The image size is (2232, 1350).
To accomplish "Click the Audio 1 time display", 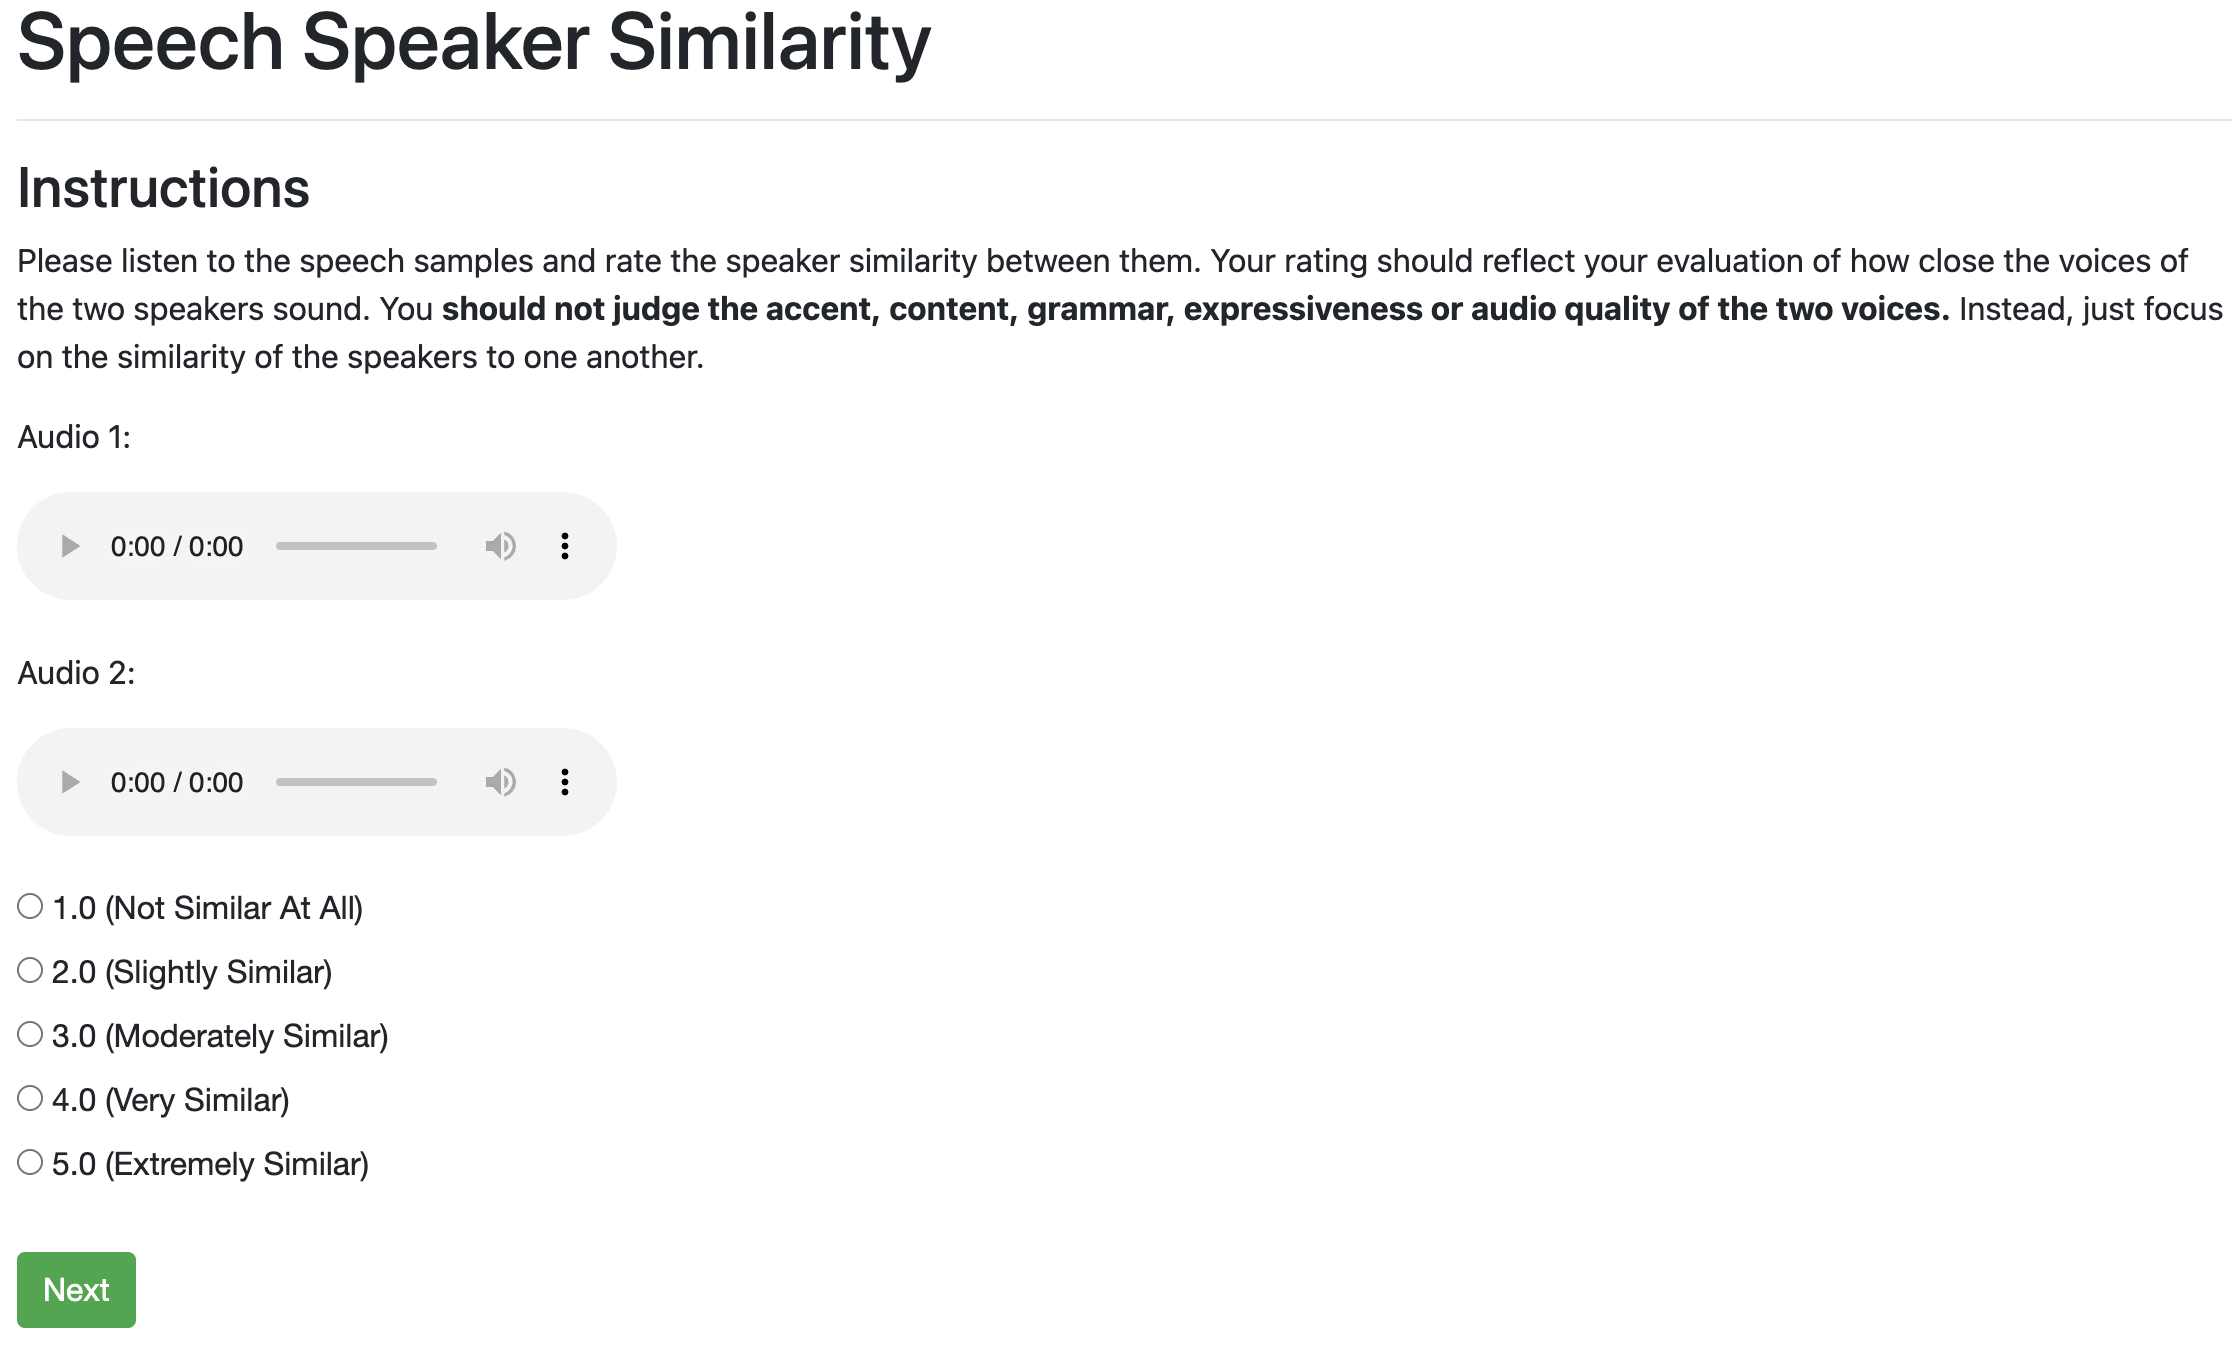I will 177,547.
